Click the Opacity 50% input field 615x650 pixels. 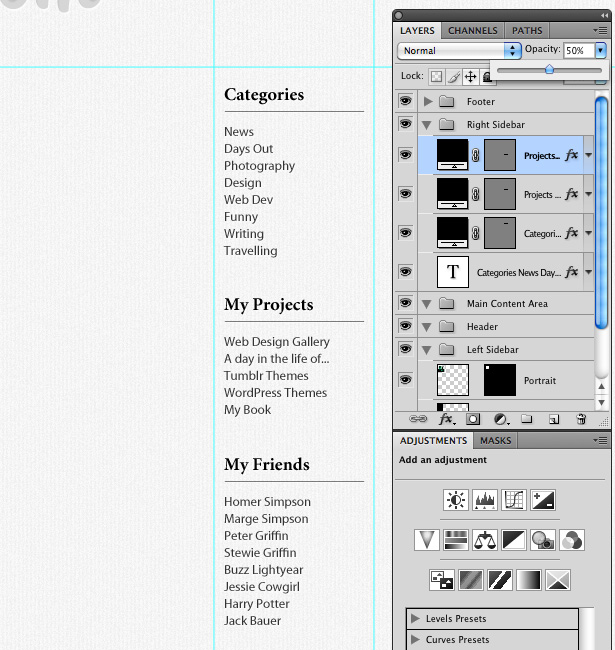579,51
